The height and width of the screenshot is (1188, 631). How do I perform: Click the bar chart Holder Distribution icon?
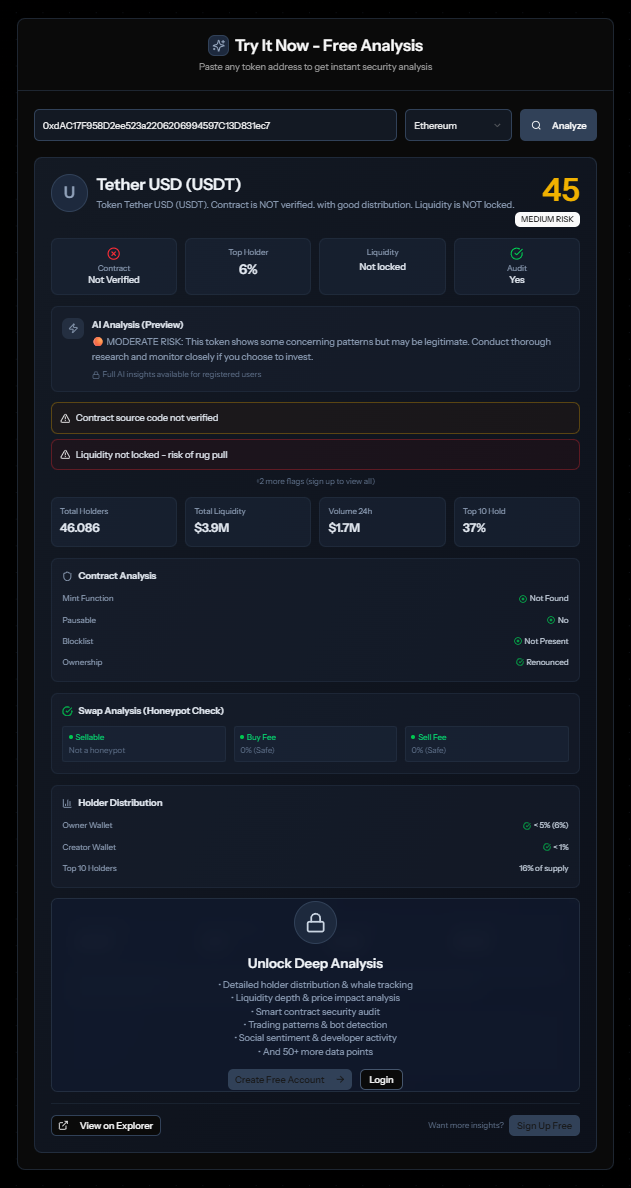pyautogui.click(x=67, y=803)
